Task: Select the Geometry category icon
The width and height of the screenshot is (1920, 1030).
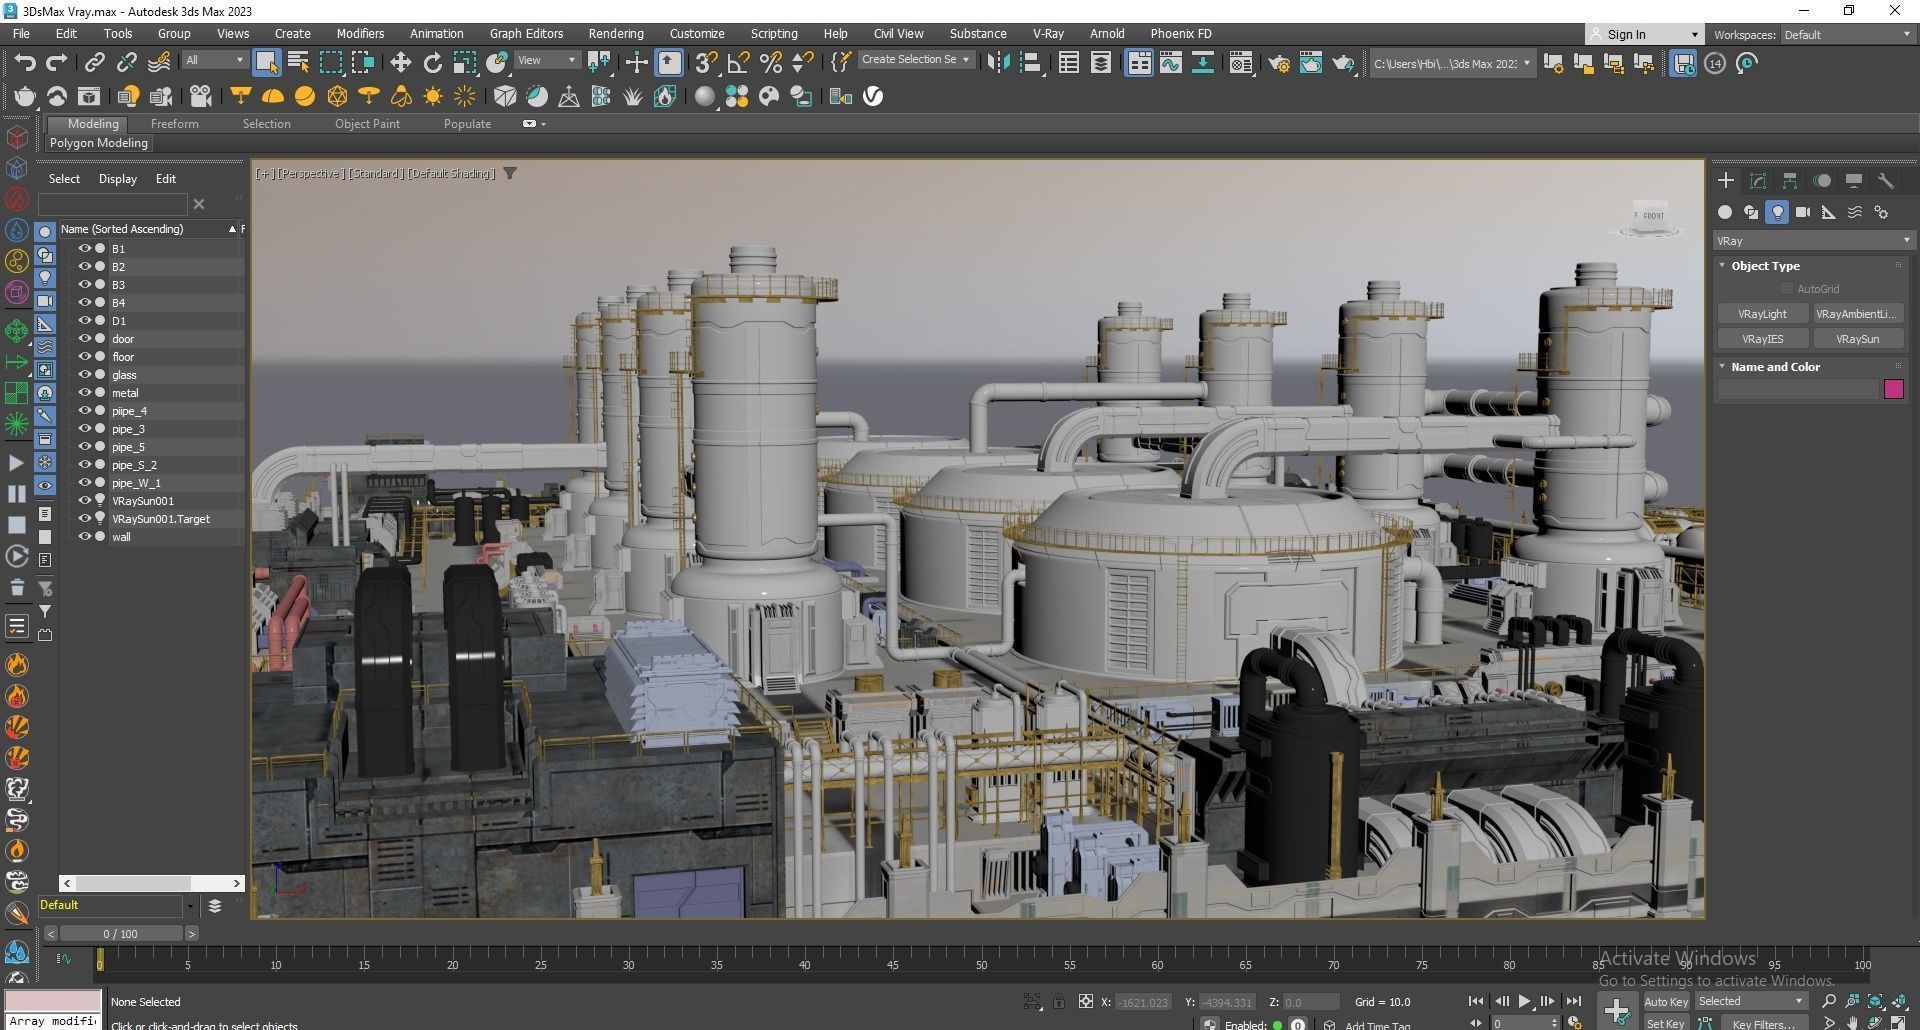Action: 1724,212
